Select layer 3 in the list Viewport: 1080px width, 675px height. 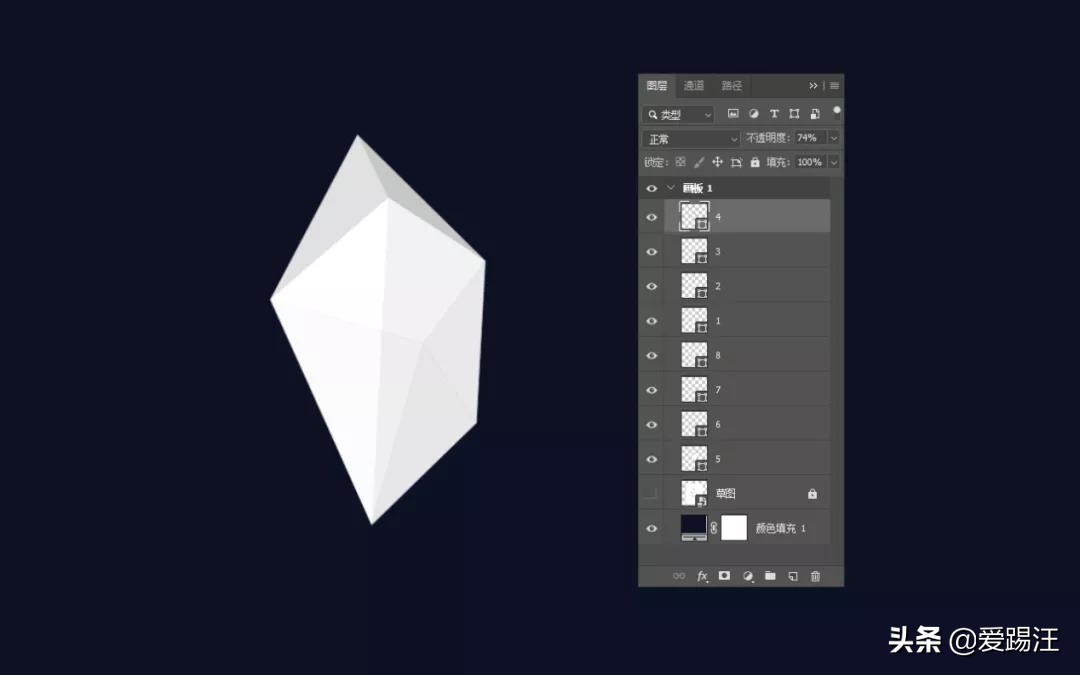[747, 251]
